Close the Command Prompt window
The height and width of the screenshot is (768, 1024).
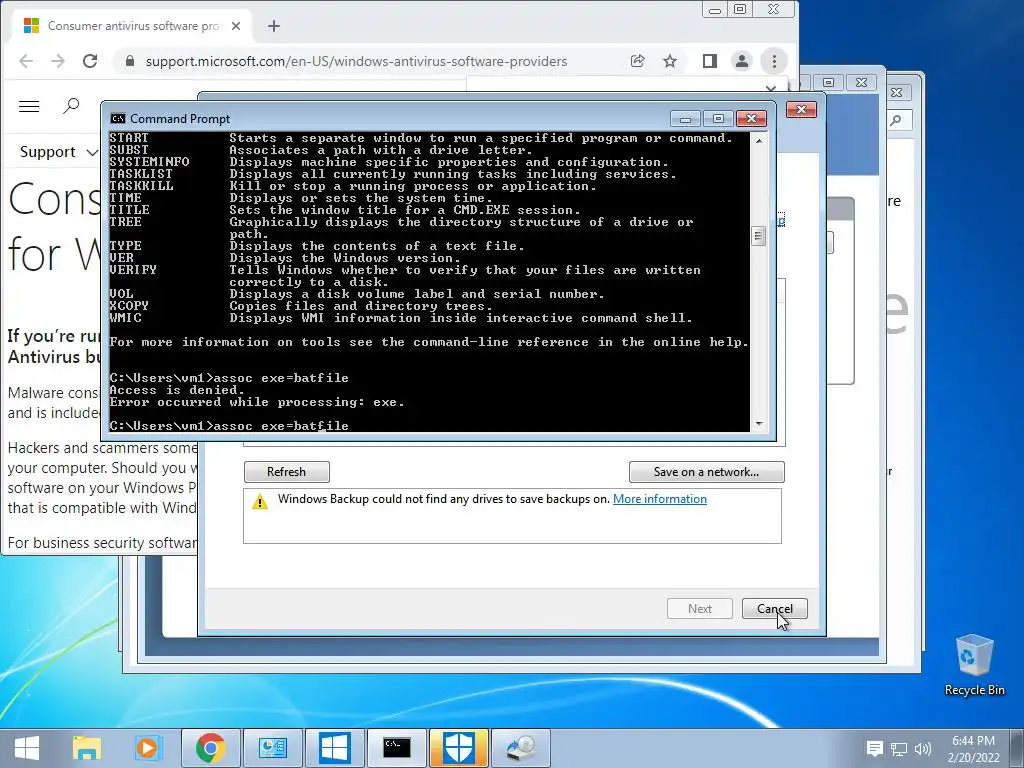(752, 119)
